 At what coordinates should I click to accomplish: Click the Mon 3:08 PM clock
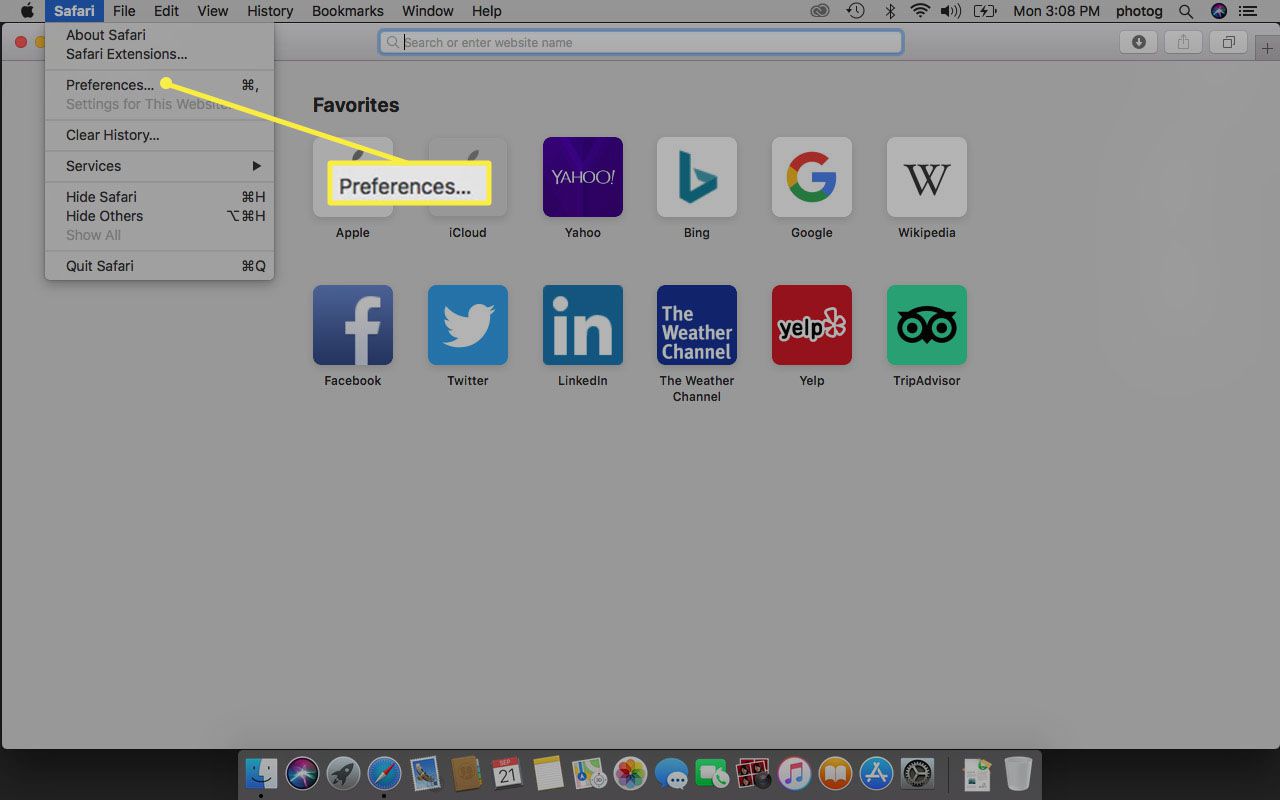(1056, 11)
